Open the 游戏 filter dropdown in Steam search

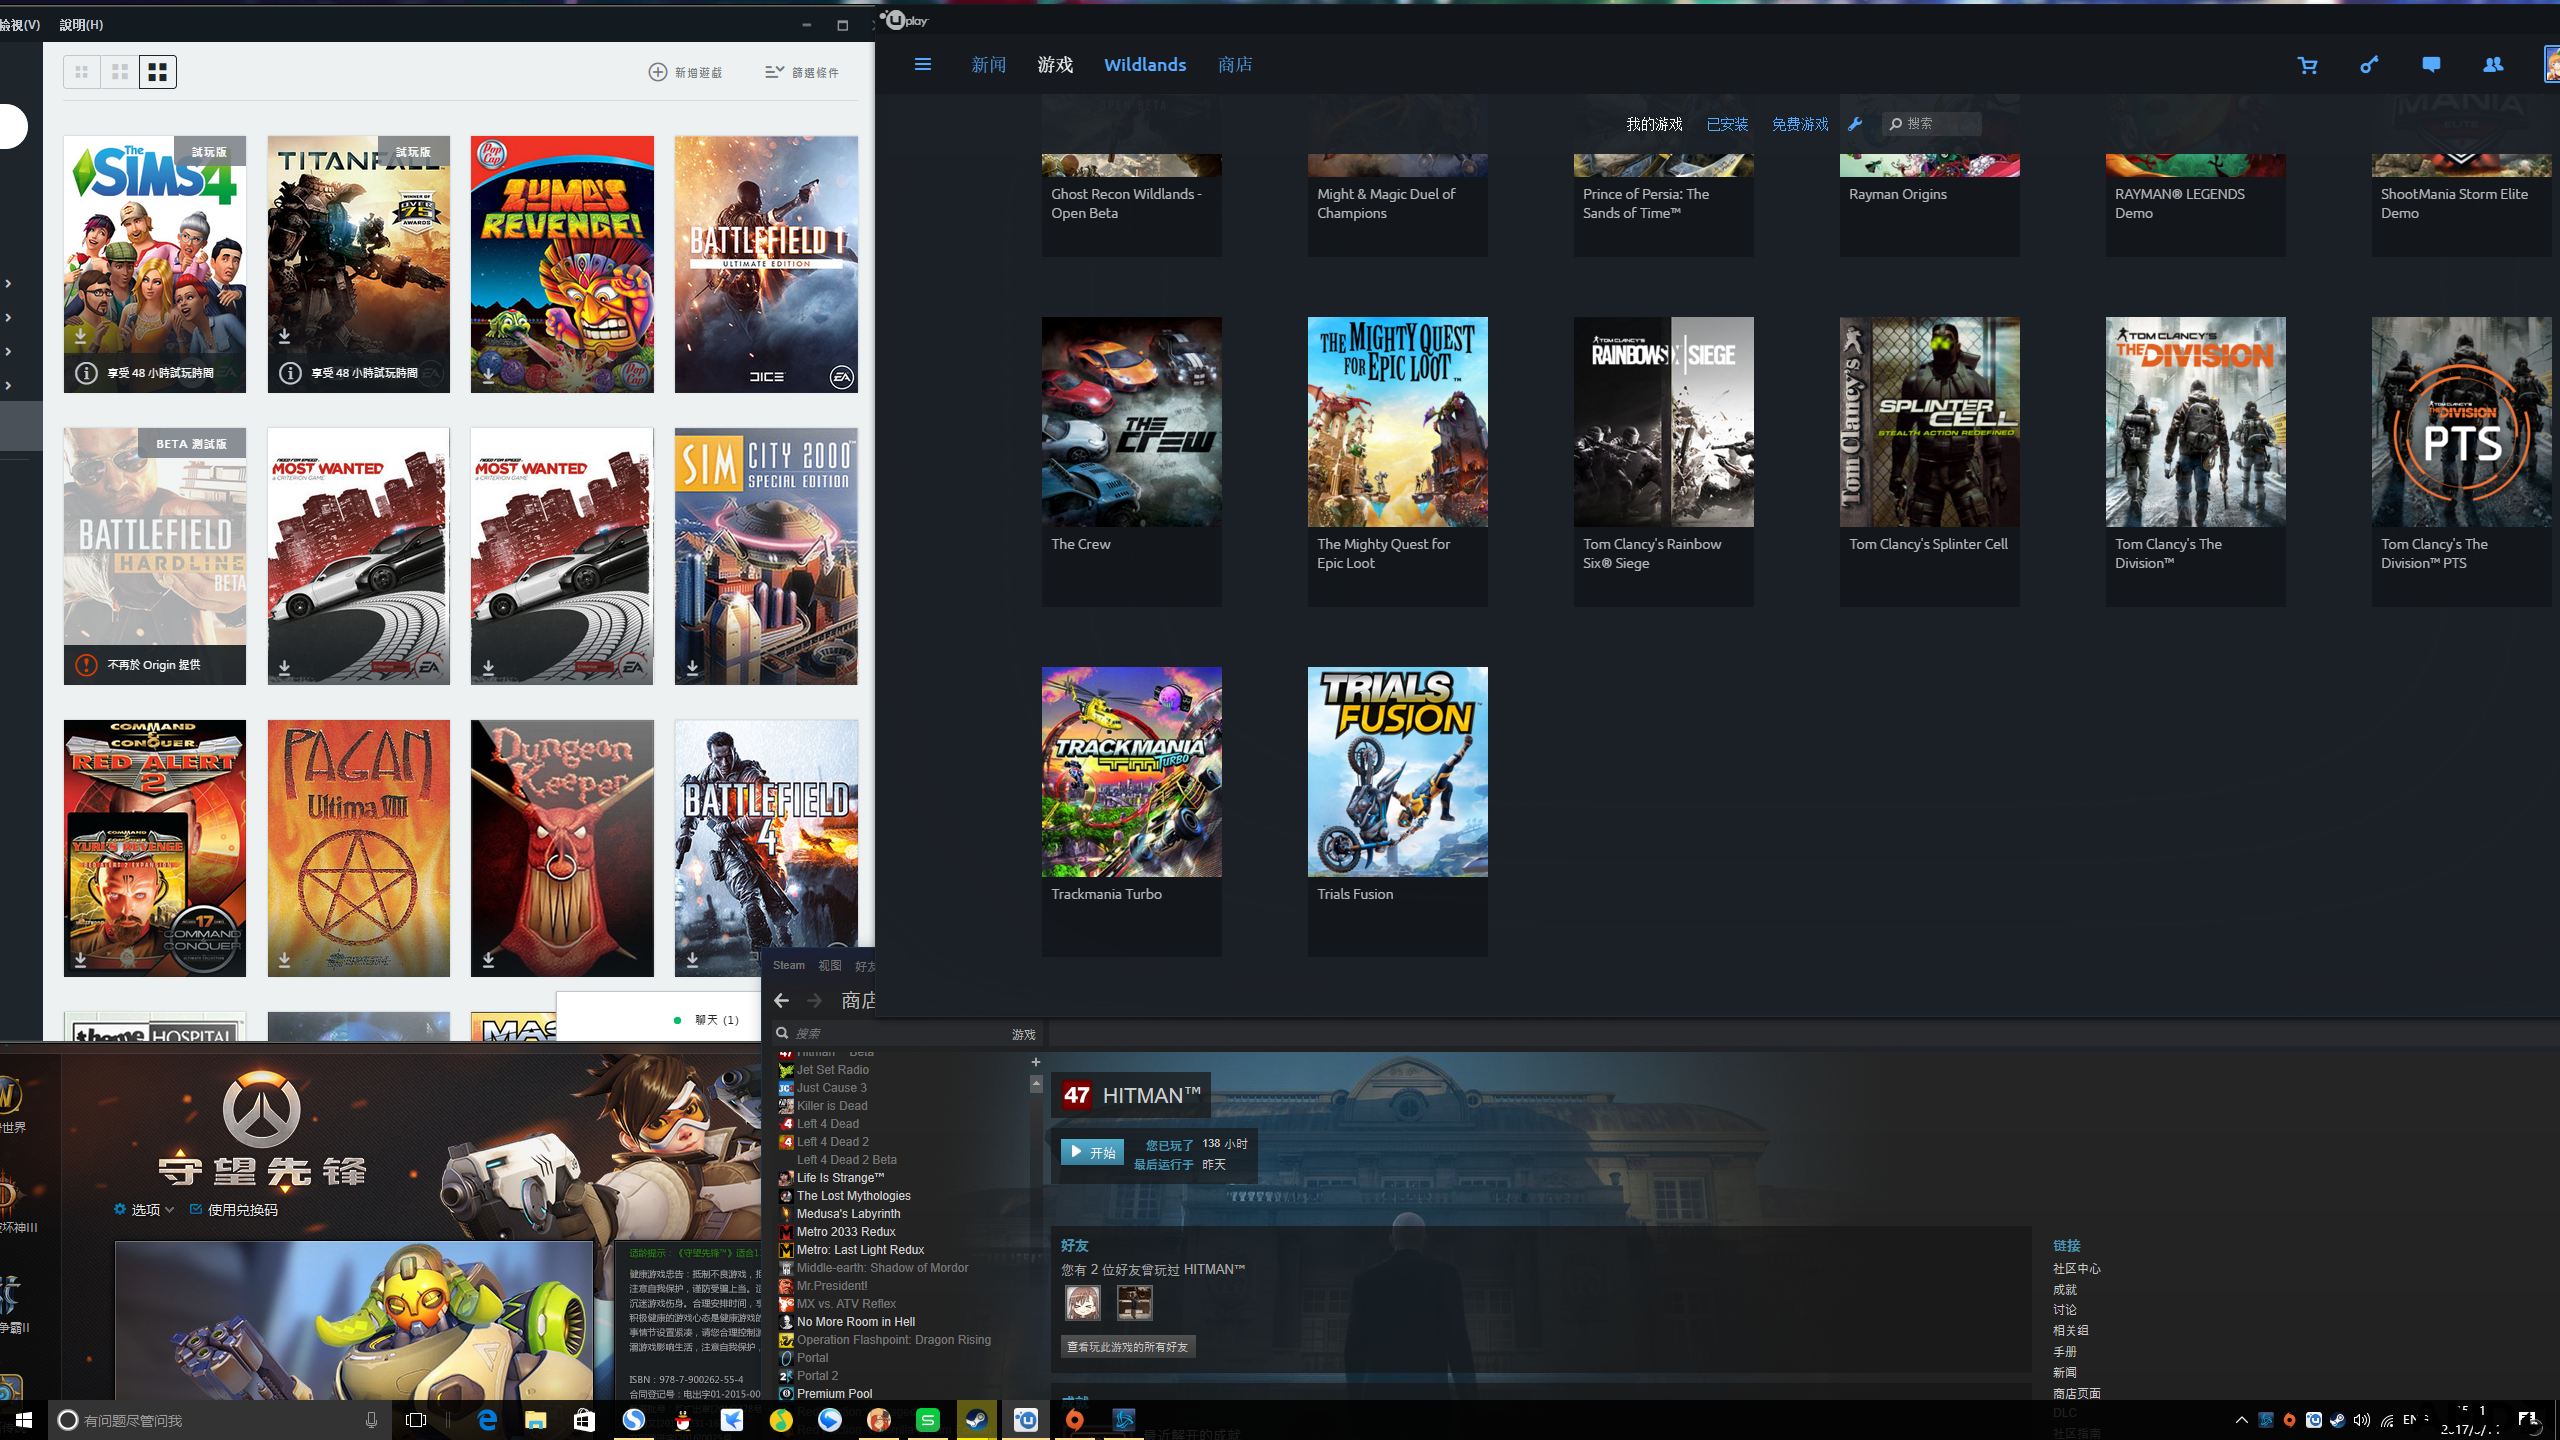click(1023, 1034)
